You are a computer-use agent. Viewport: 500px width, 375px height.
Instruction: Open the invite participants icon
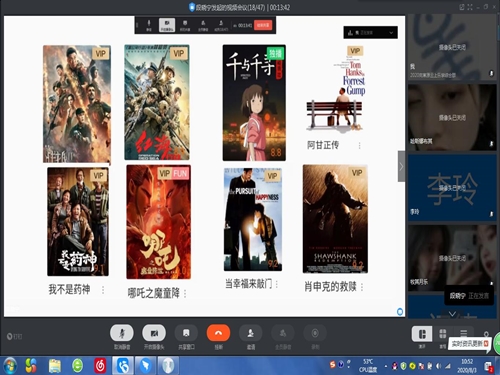251,333
